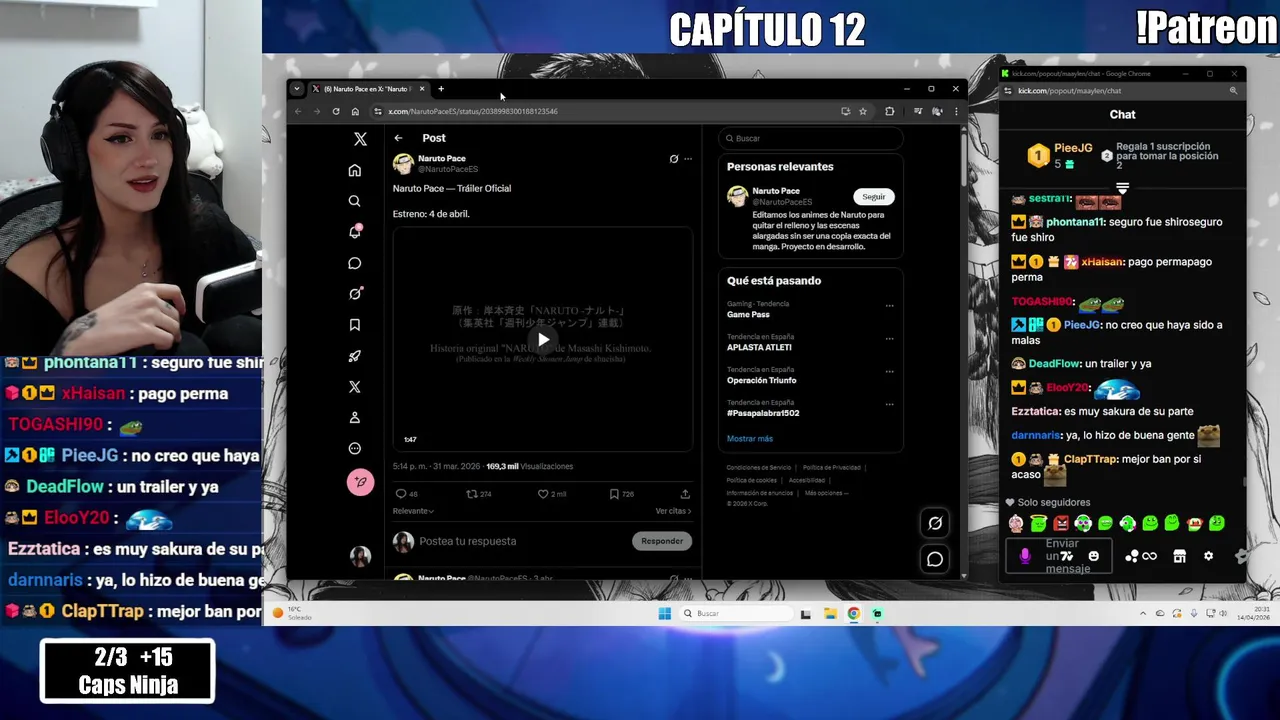Click the reply icon with 48 replies
The height and width of the screenshot is (720, 1280).
coord(400,494)
